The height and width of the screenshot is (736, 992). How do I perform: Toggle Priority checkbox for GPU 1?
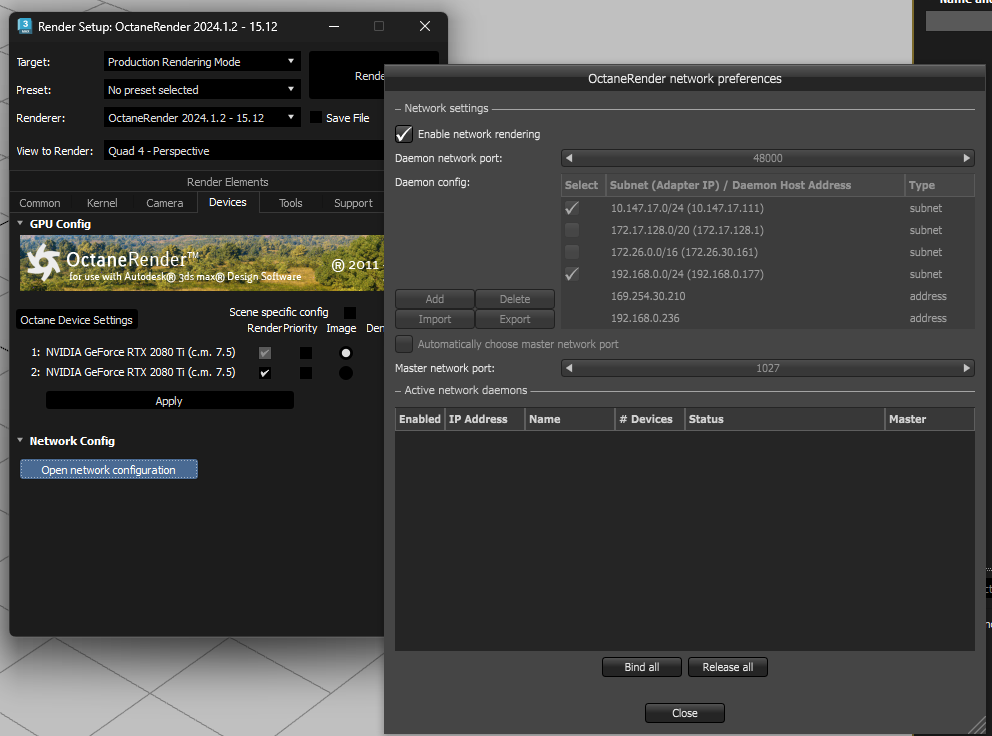point(306,353)
